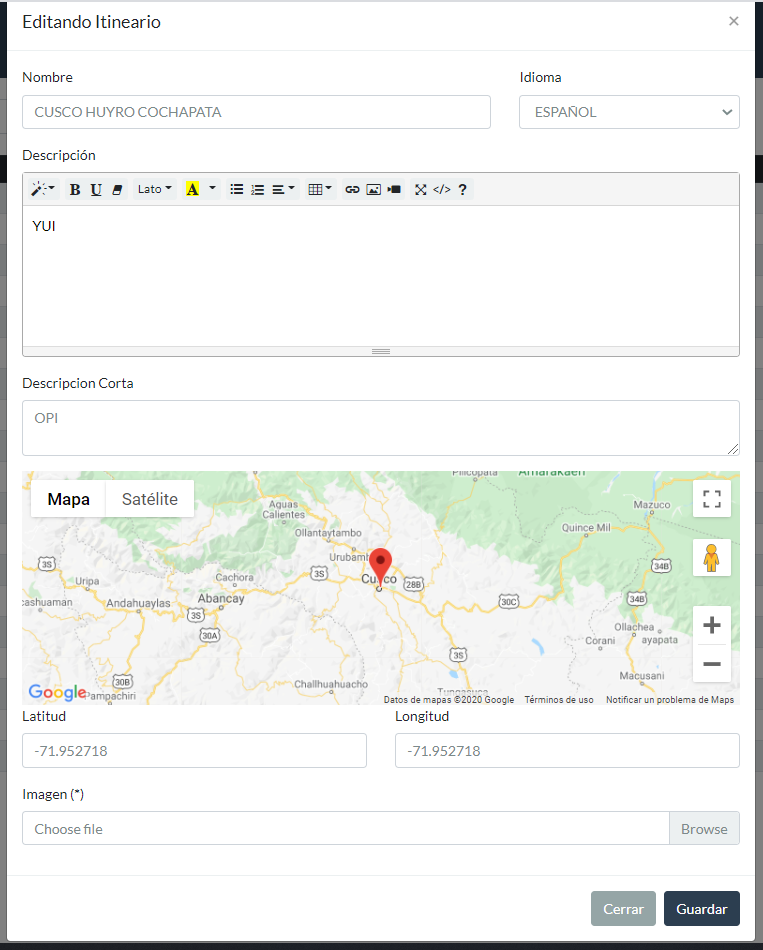Insert a hyperlink via link icon
Viewport: 763px width, 950px height.
pyautogui.click(x=352, y=189)
